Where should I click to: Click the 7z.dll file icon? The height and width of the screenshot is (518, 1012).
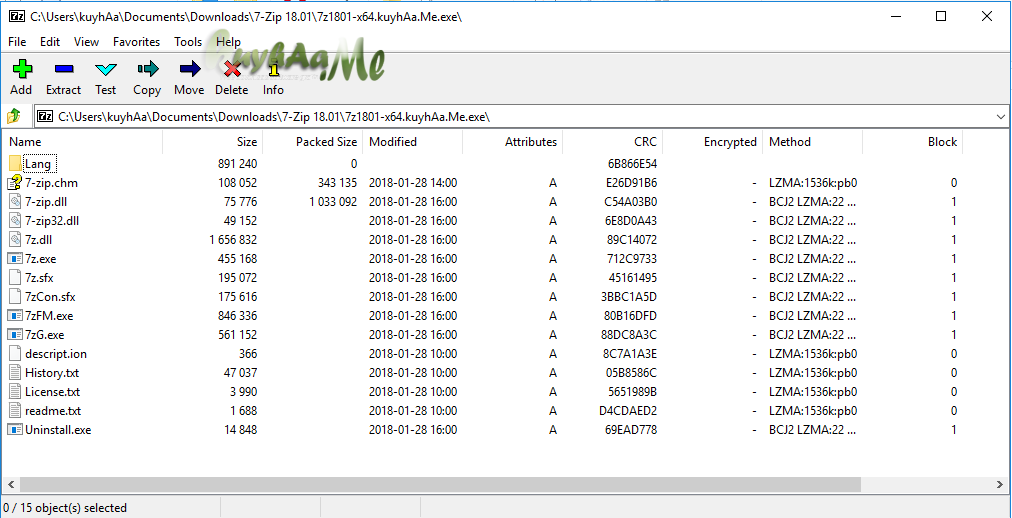[x=15, y=240]
